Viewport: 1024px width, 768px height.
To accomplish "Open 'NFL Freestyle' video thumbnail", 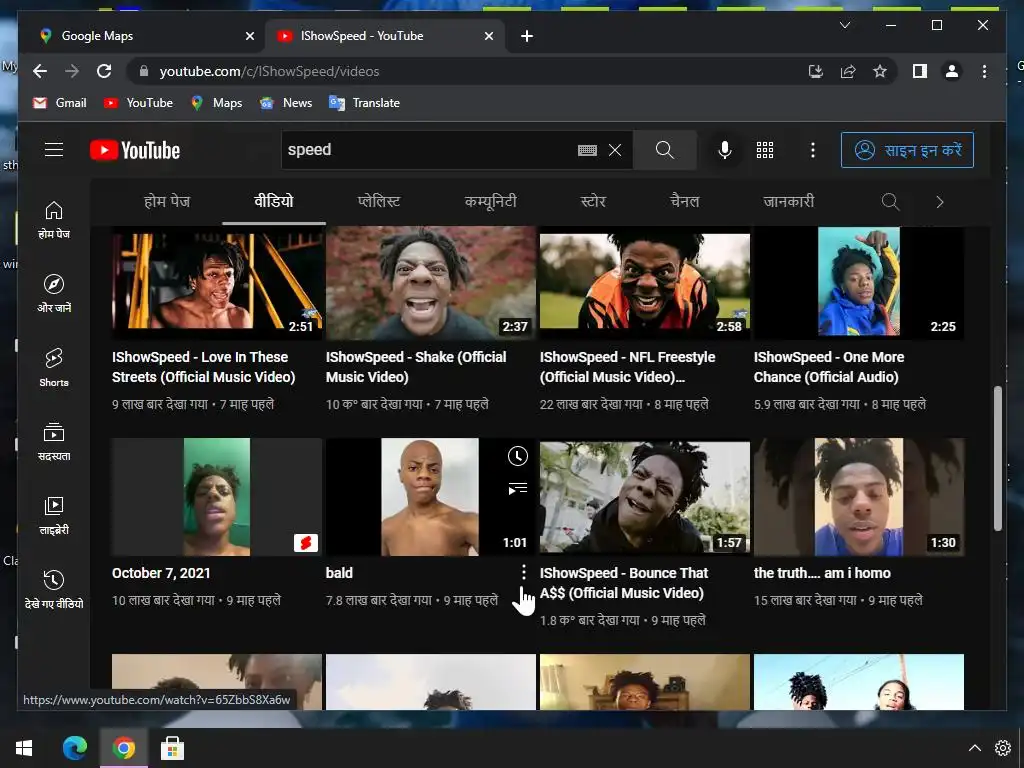I will [645, 282].
